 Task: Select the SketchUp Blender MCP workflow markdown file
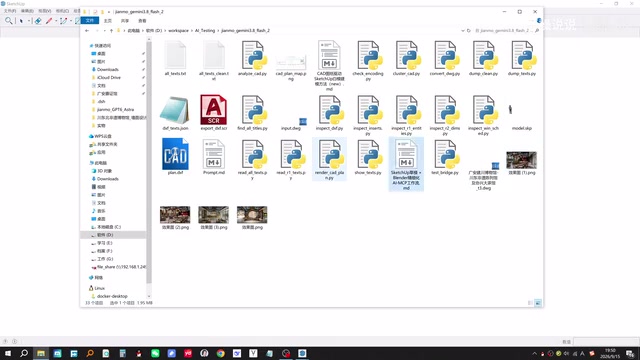click(407, 164)
